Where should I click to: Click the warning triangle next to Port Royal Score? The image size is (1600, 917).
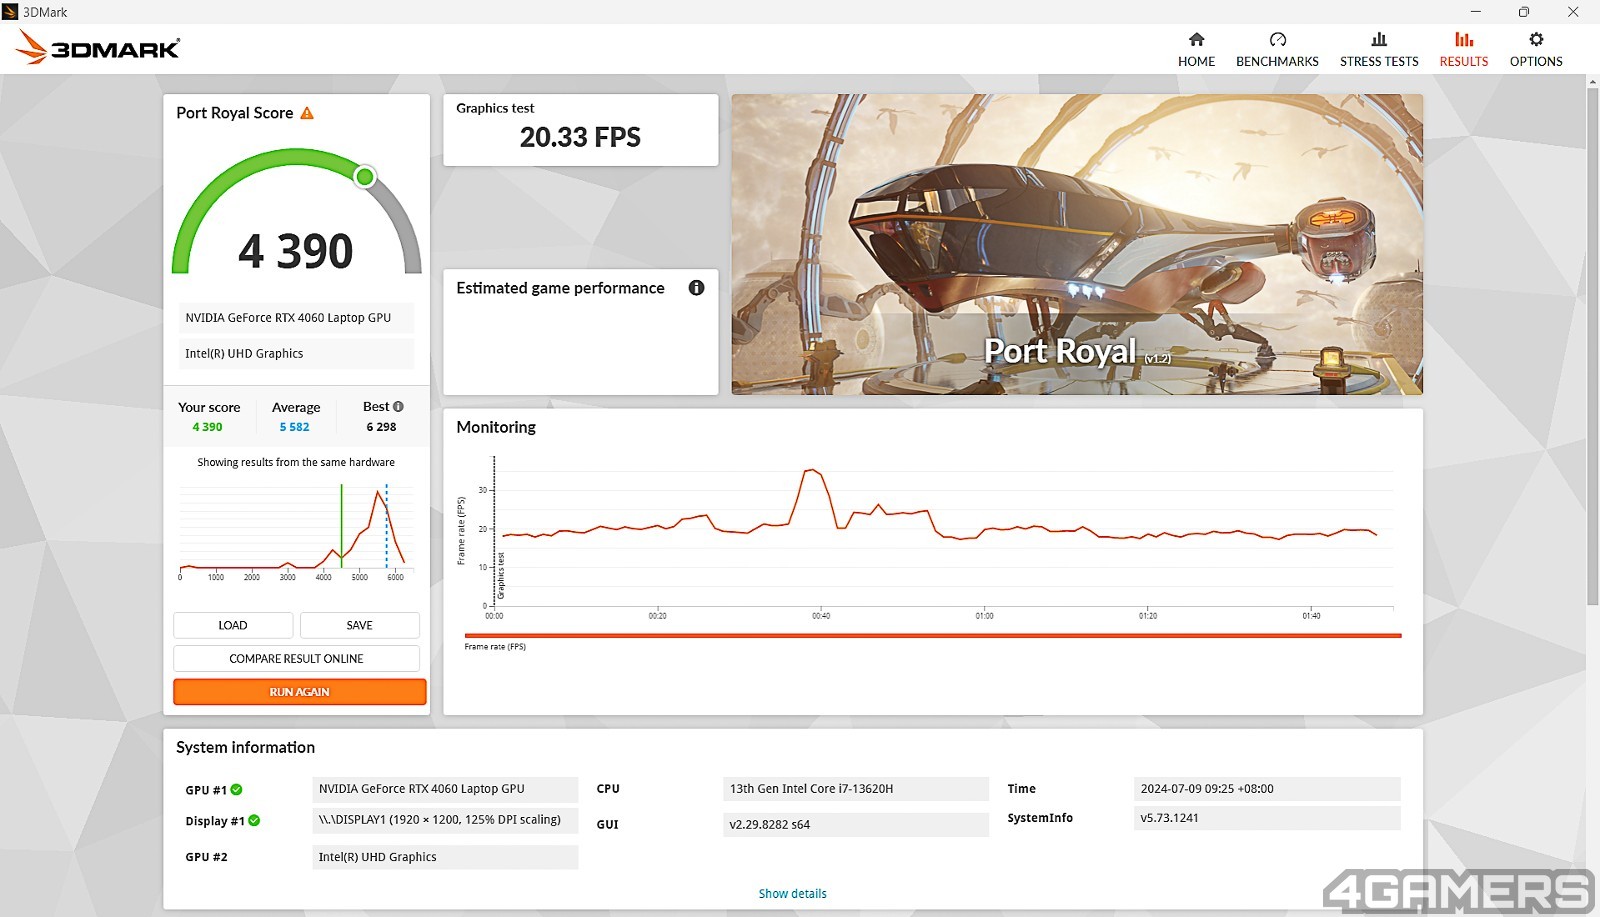[x=307, y=113]
